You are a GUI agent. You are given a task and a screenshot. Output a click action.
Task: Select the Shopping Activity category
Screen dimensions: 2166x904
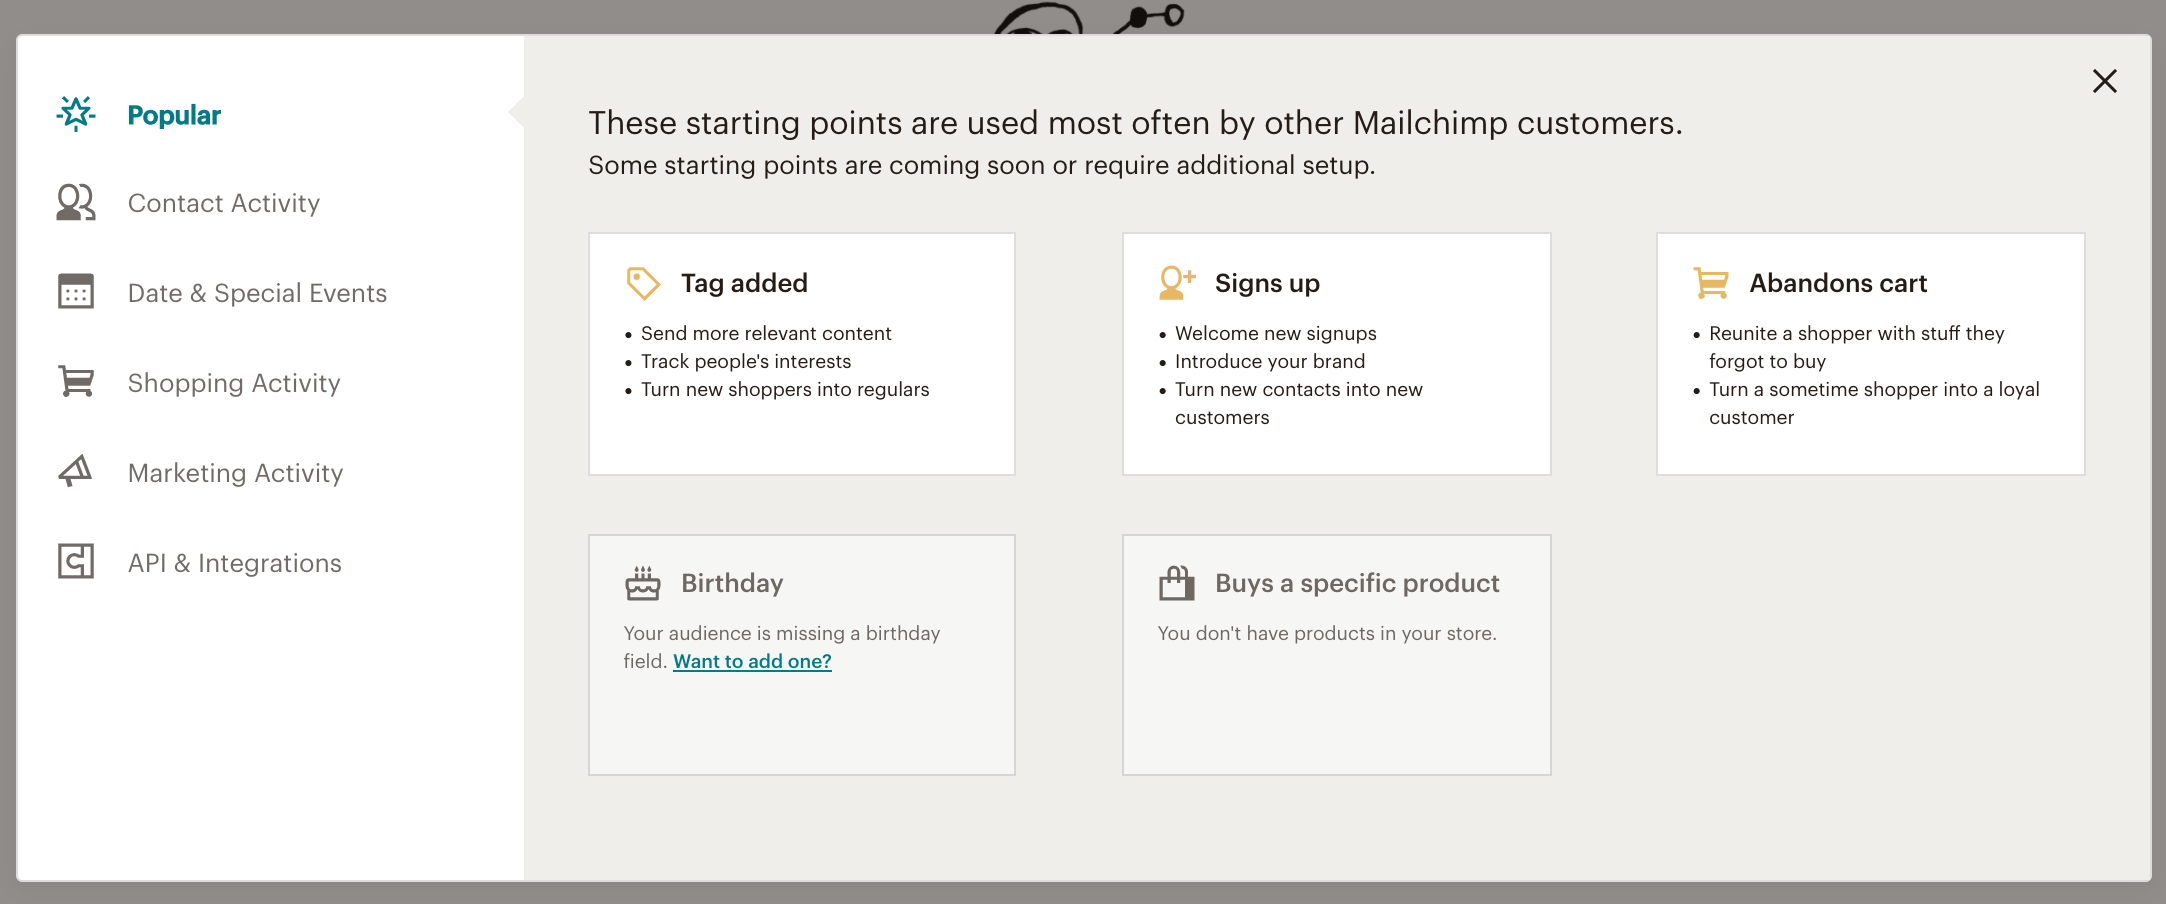pyautogui.click(x=234, y=384)
